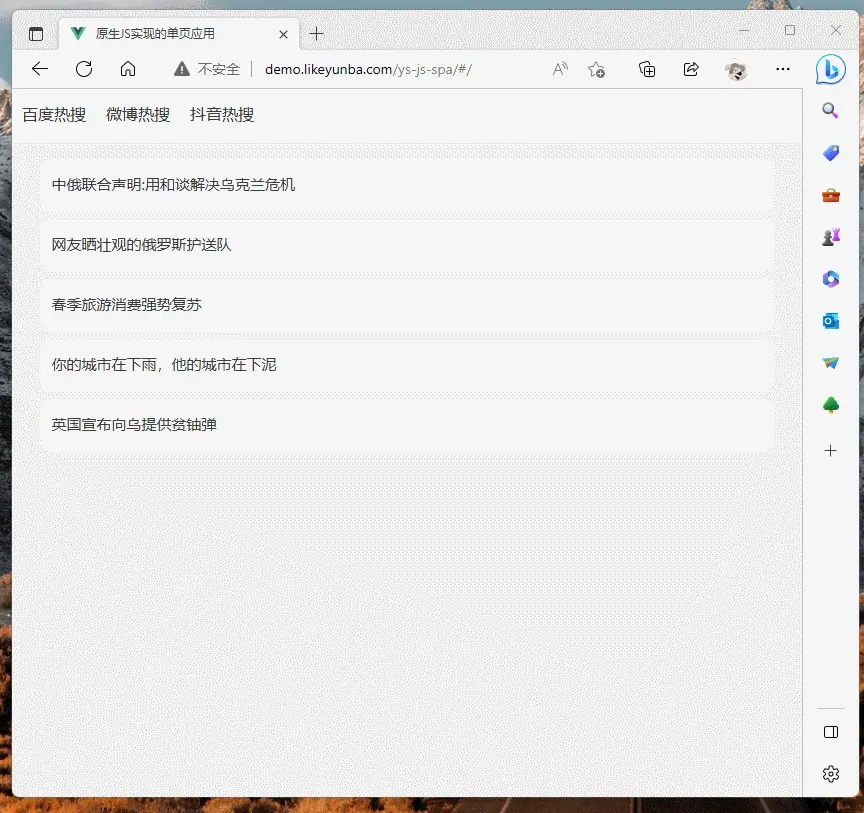Click the 不安全 security label
The width and height of the screenshot is (864, 813).
219,69
